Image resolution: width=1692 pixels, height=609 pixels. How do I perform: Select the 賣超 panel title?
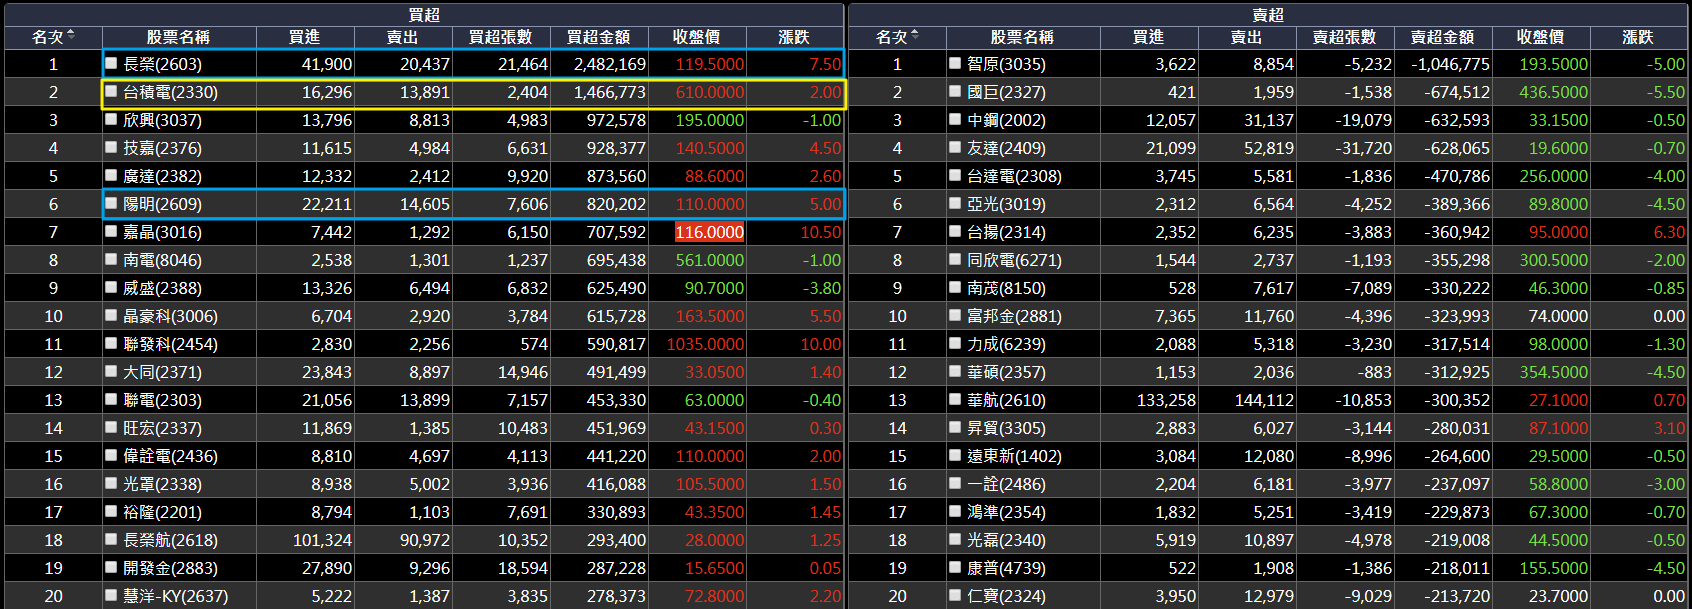coord(1268,14)
